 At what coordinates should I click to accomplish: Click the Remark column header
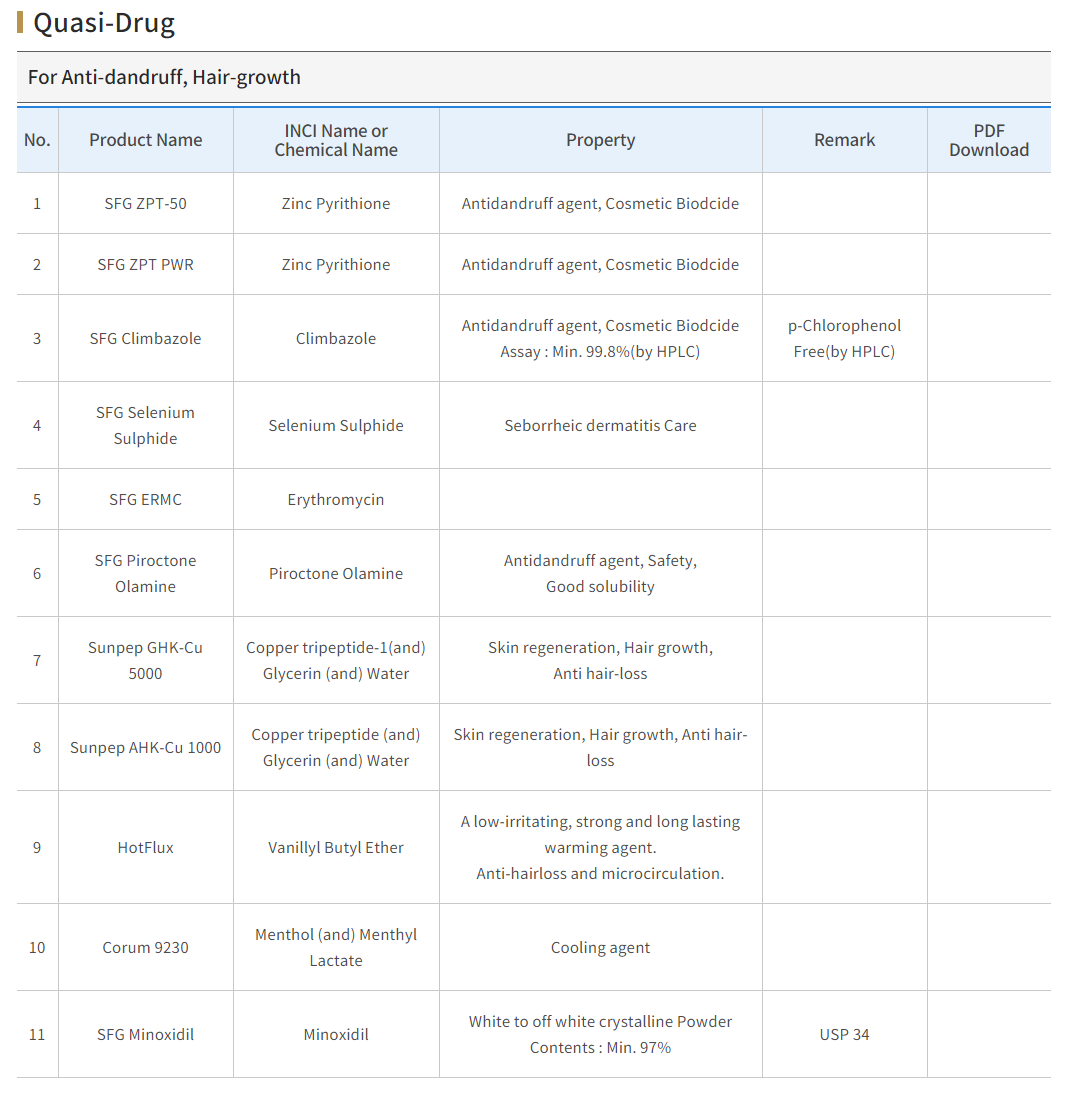click(x=844, y=140)
